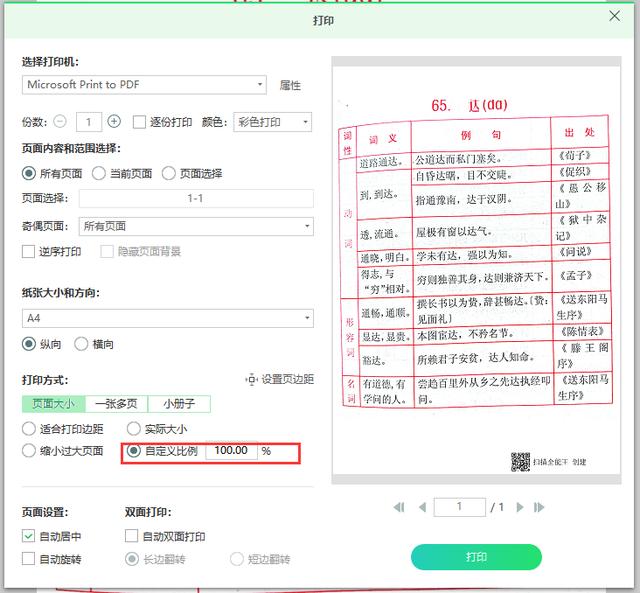Click the custom scale 100.00 field
Screen dimensions: 640x593
[231, 451]
